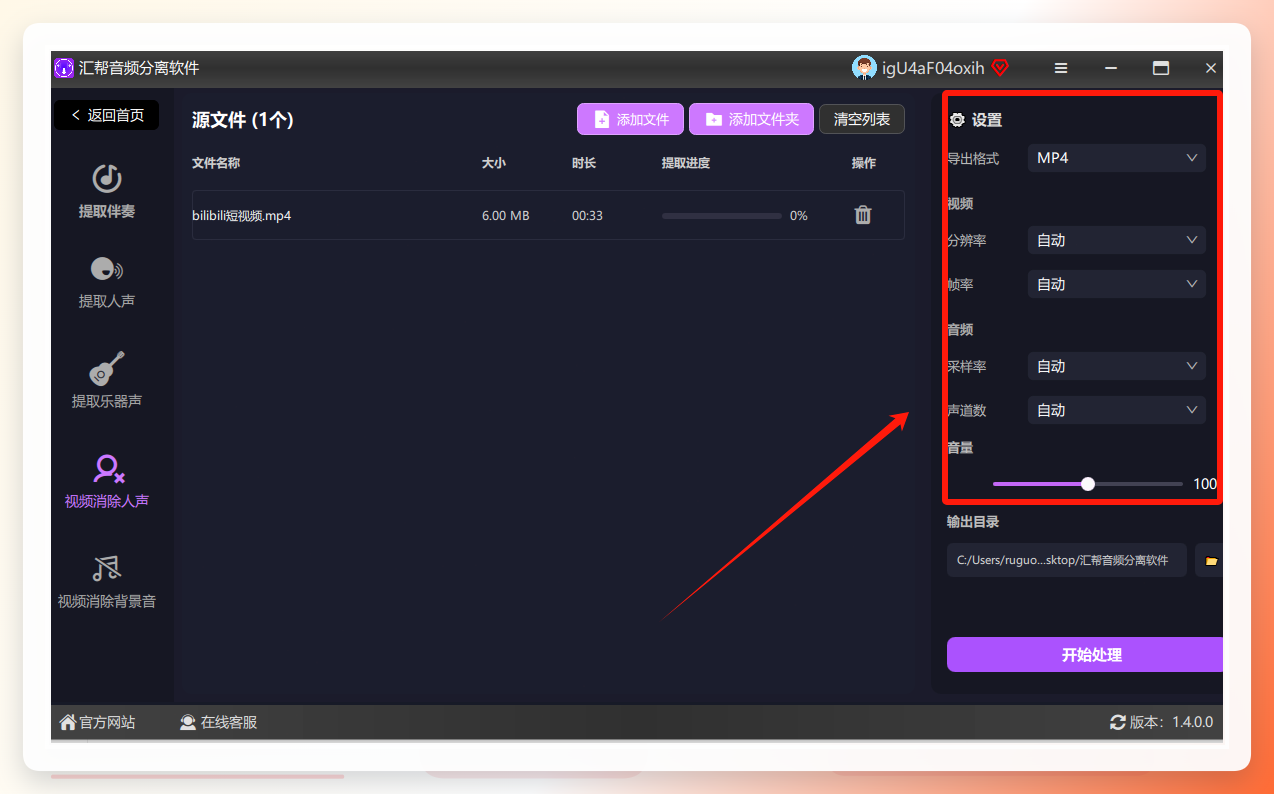
Task: Click 添加文件夹 button
Action: click(x=751, y=119)
